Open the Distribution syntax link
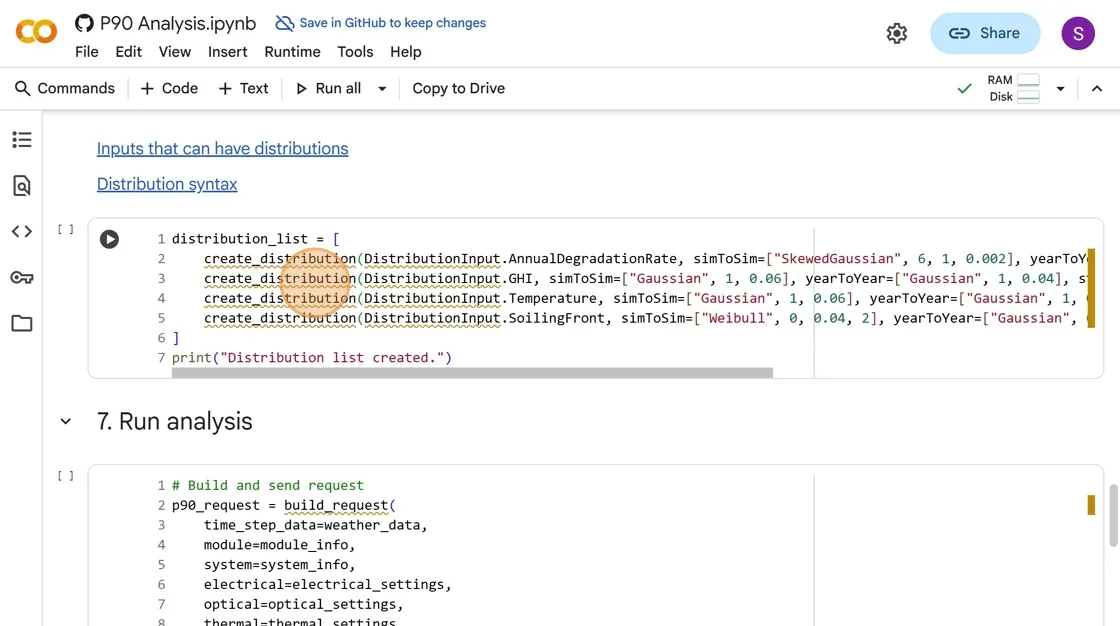Image resolution: width=1120 pixels, height=626 pixels. 167,184
